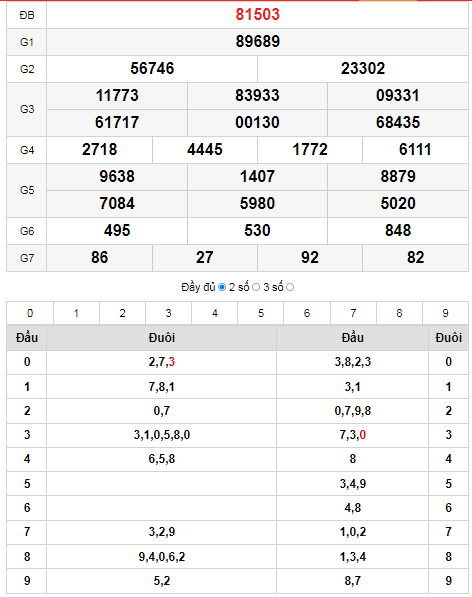Click the G5 row label

(27, 190)
